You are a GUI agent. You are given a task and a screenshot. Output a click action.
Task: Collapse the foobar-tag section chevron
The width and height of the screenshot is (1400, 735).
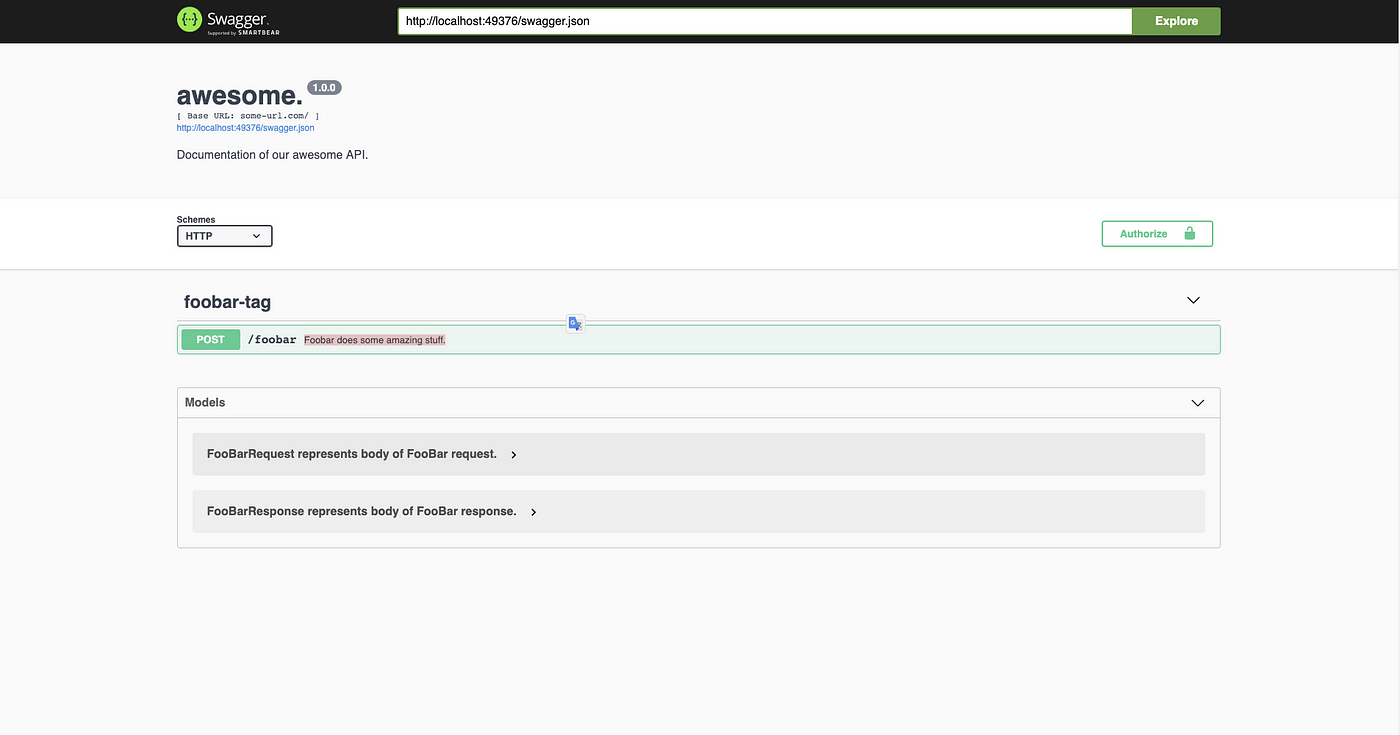pyautogui.click(x=1193, y=300)
